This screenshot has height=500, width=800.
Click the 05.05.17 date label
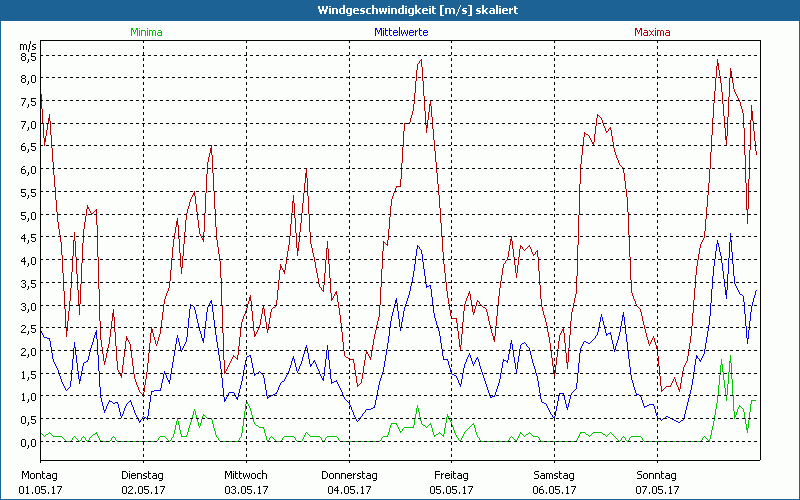452,491
